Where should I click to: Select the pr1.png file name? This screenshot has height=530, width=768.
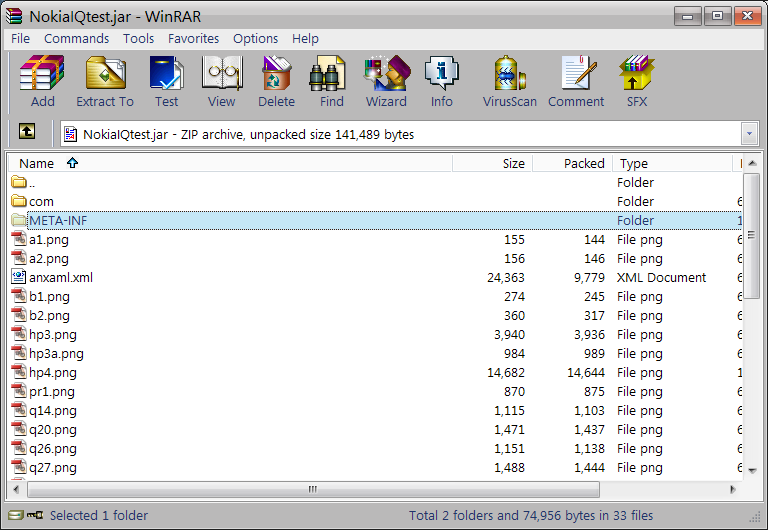click(x=52, y=392)
